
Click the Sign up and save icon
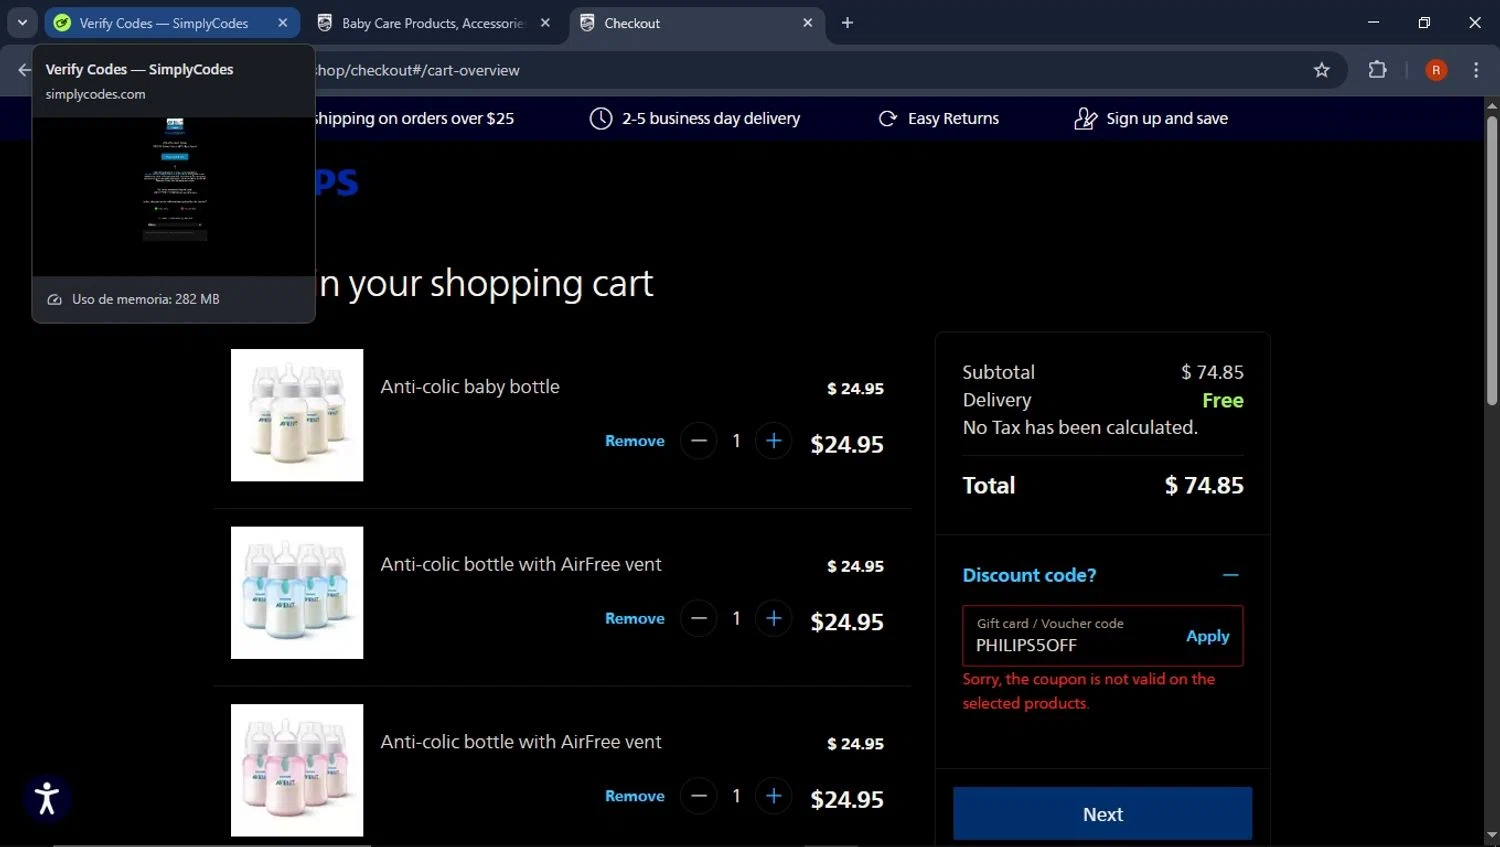(1085, 118)
